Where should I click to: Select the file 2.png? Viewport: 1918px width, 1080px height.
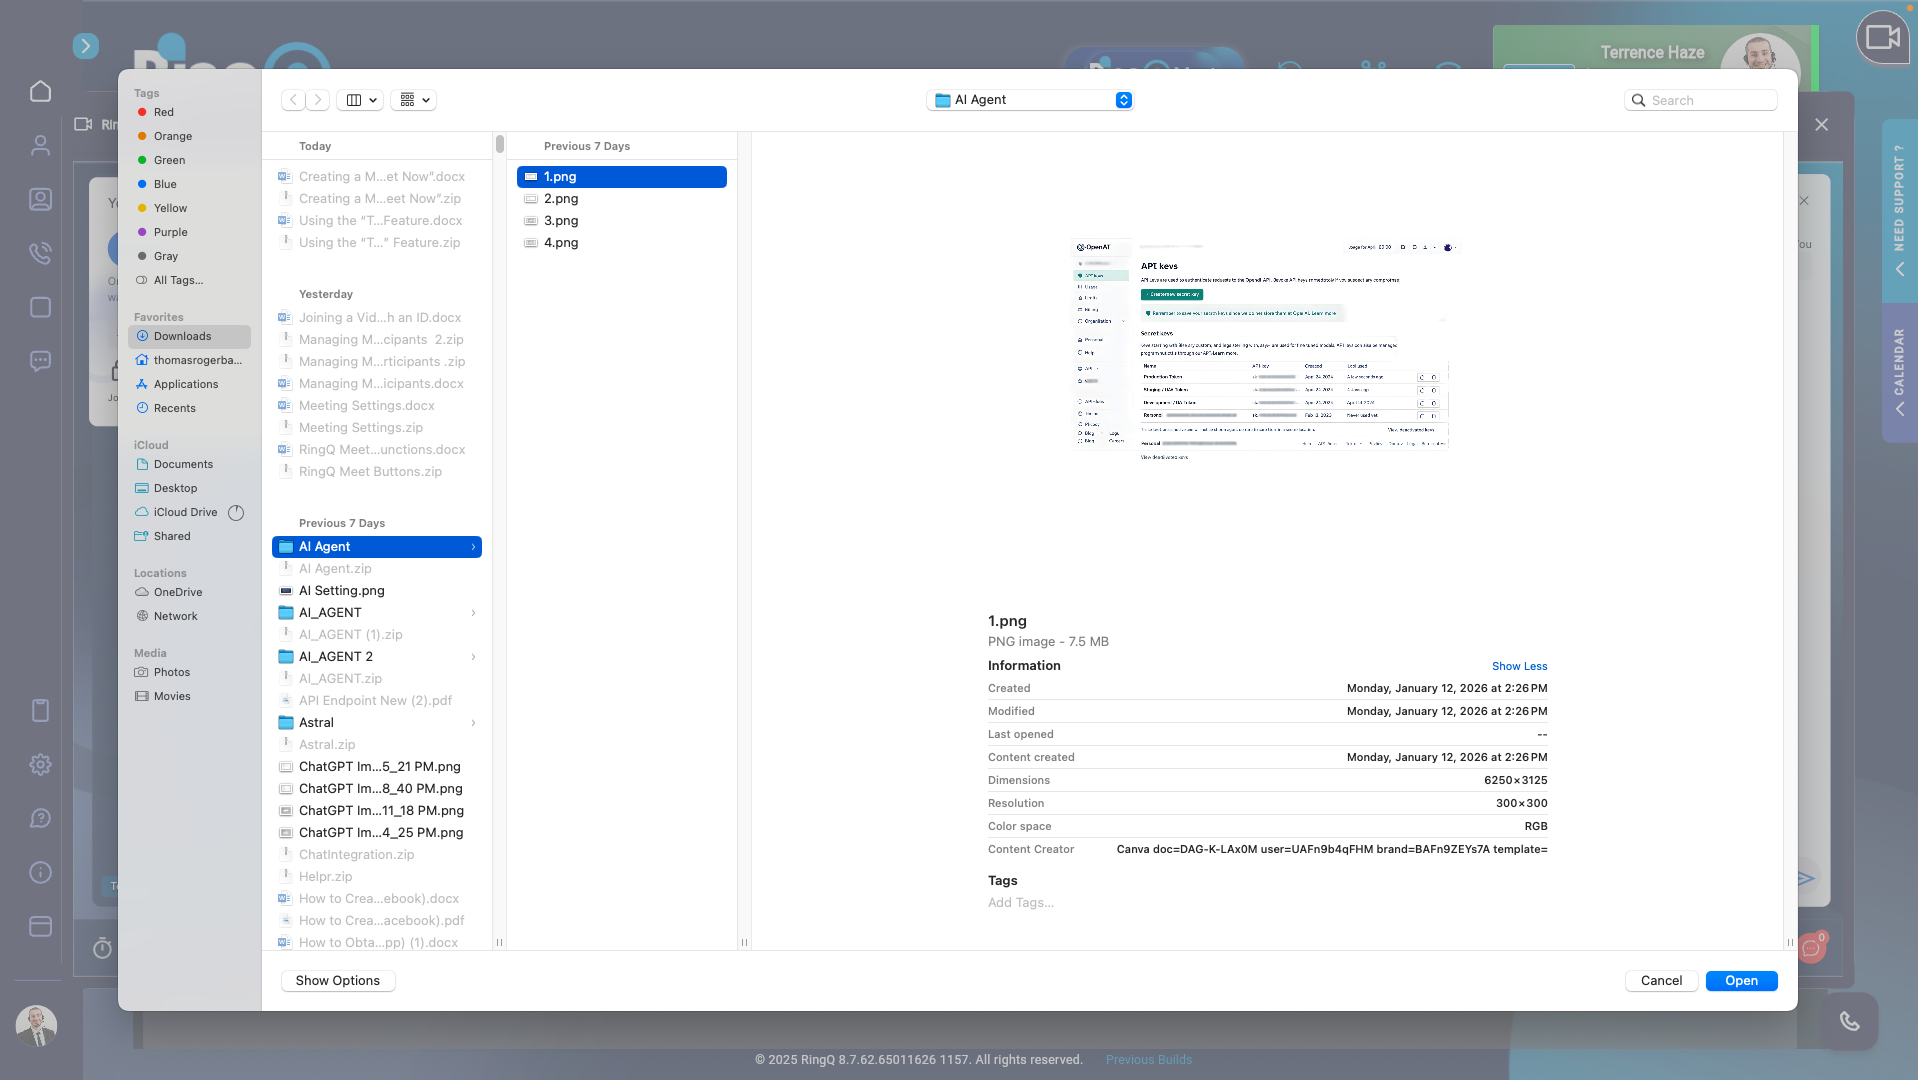point(562,198)
